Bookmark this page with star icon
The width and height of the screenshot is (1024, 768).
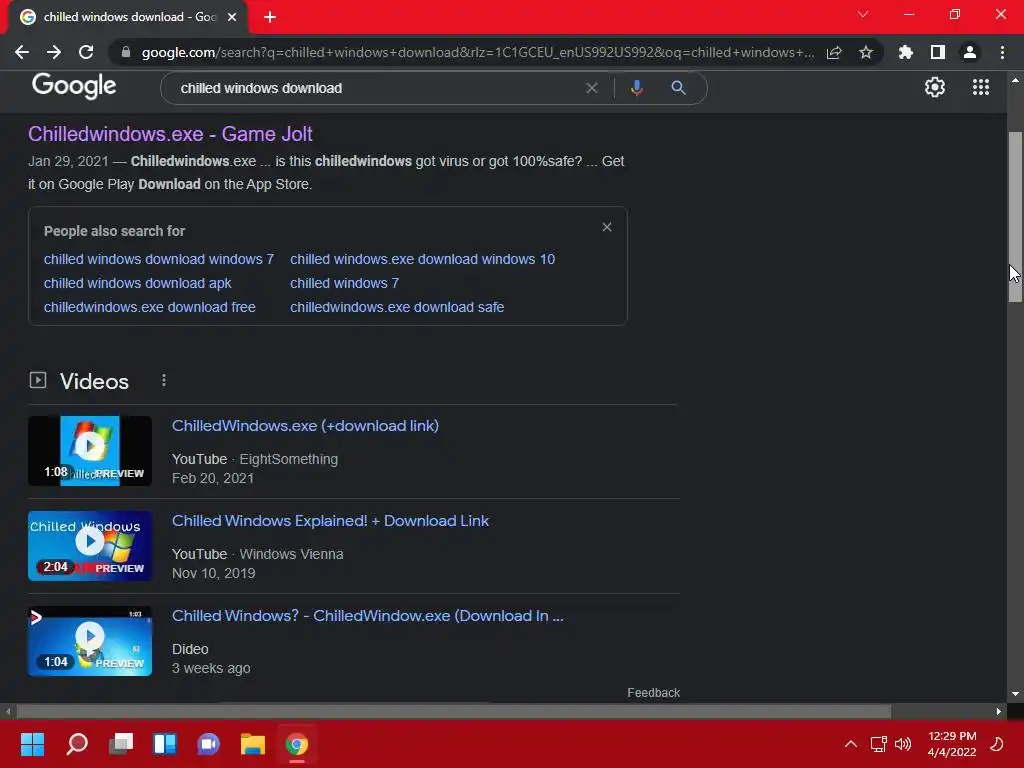point(866,52)
